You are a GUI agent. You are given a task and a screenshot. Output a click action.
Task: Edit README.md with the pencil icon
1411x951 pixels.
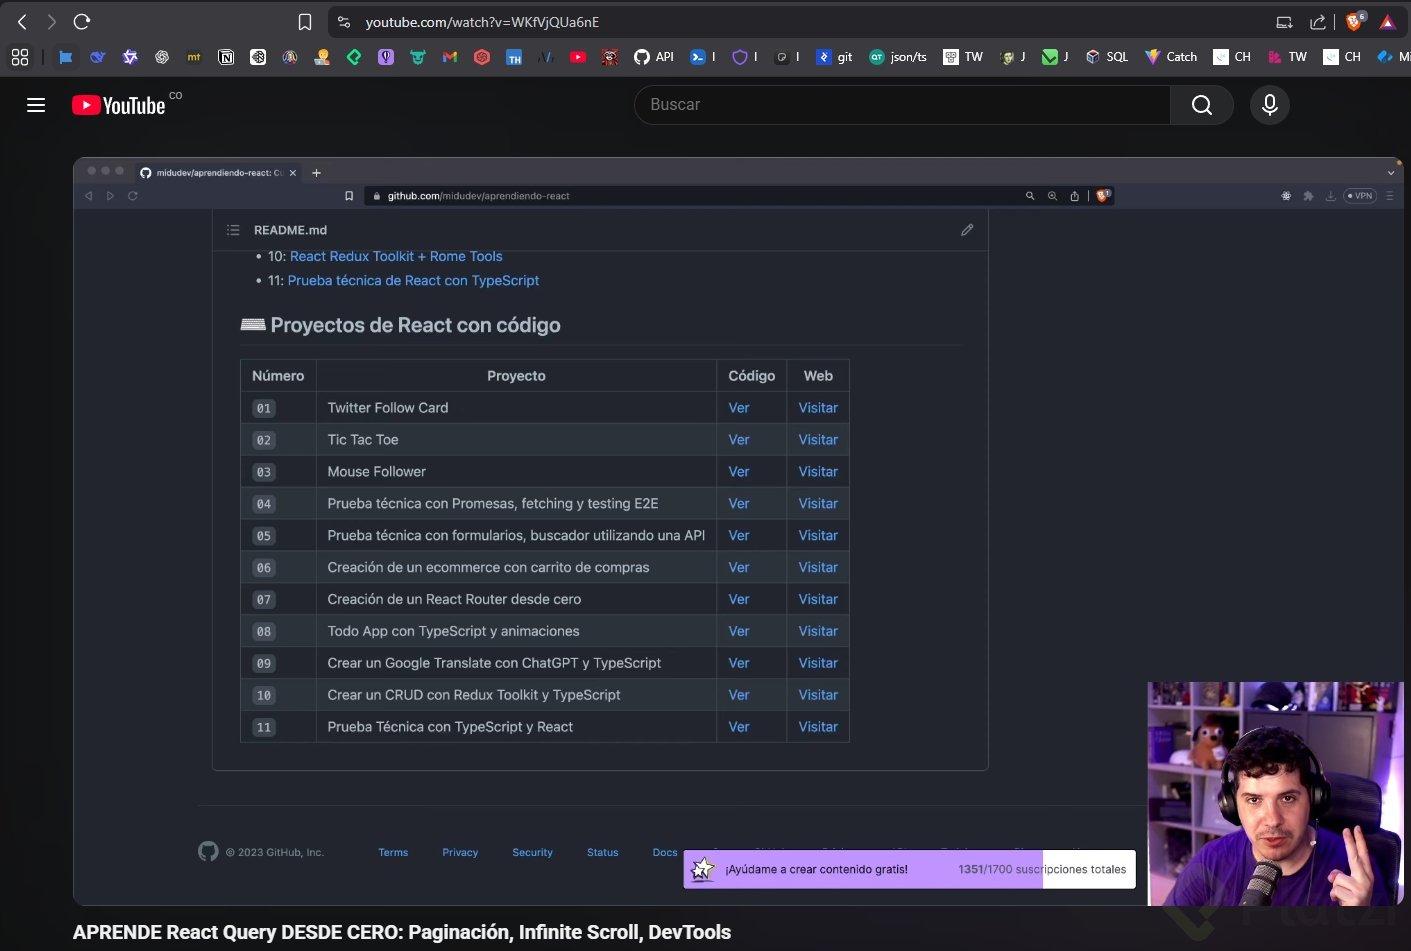point(967,230)
